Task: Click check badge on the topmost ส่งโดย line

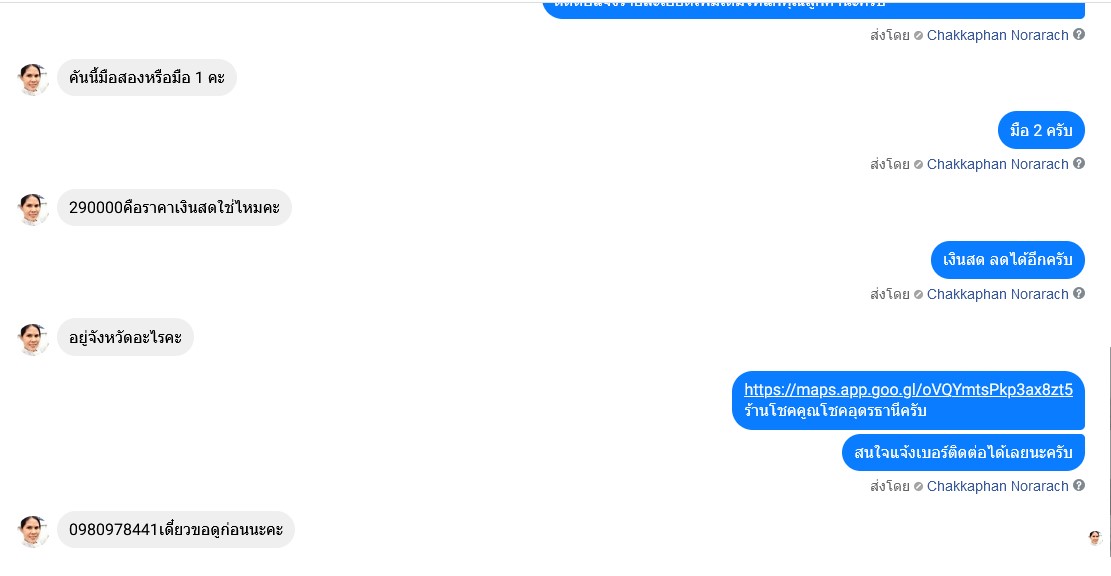Action: 918,35
